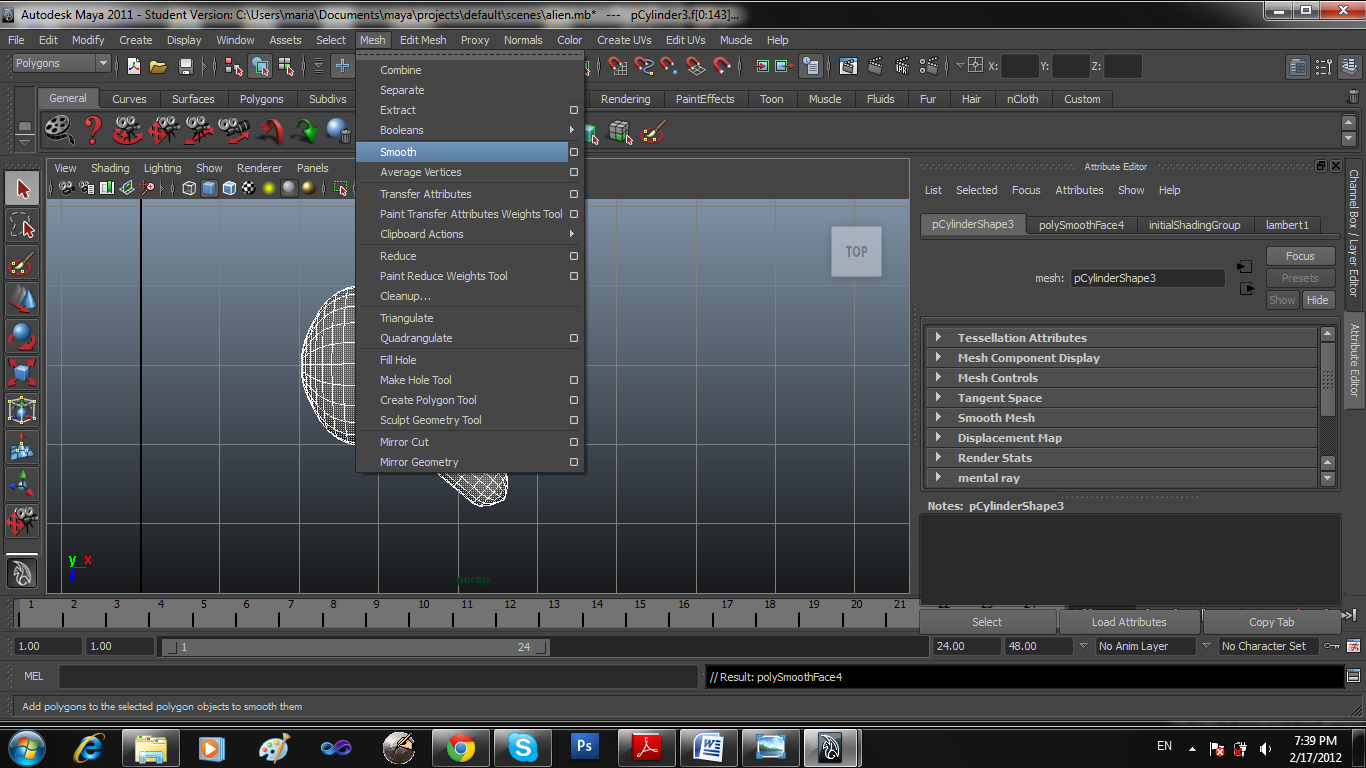Open Google Chrome from the taskbar
Screen dimensions: 1366x768
tap(460, 747)
